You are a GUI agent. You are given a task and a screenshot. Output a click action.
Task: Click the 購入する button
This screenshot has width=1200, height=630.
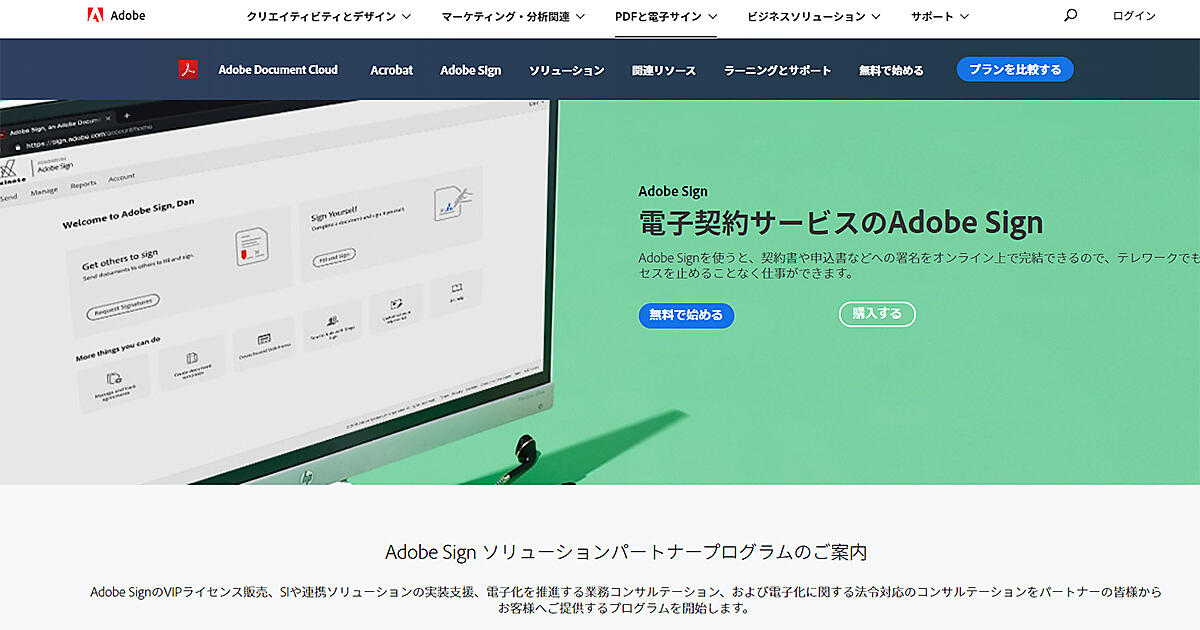pos(877,314)
